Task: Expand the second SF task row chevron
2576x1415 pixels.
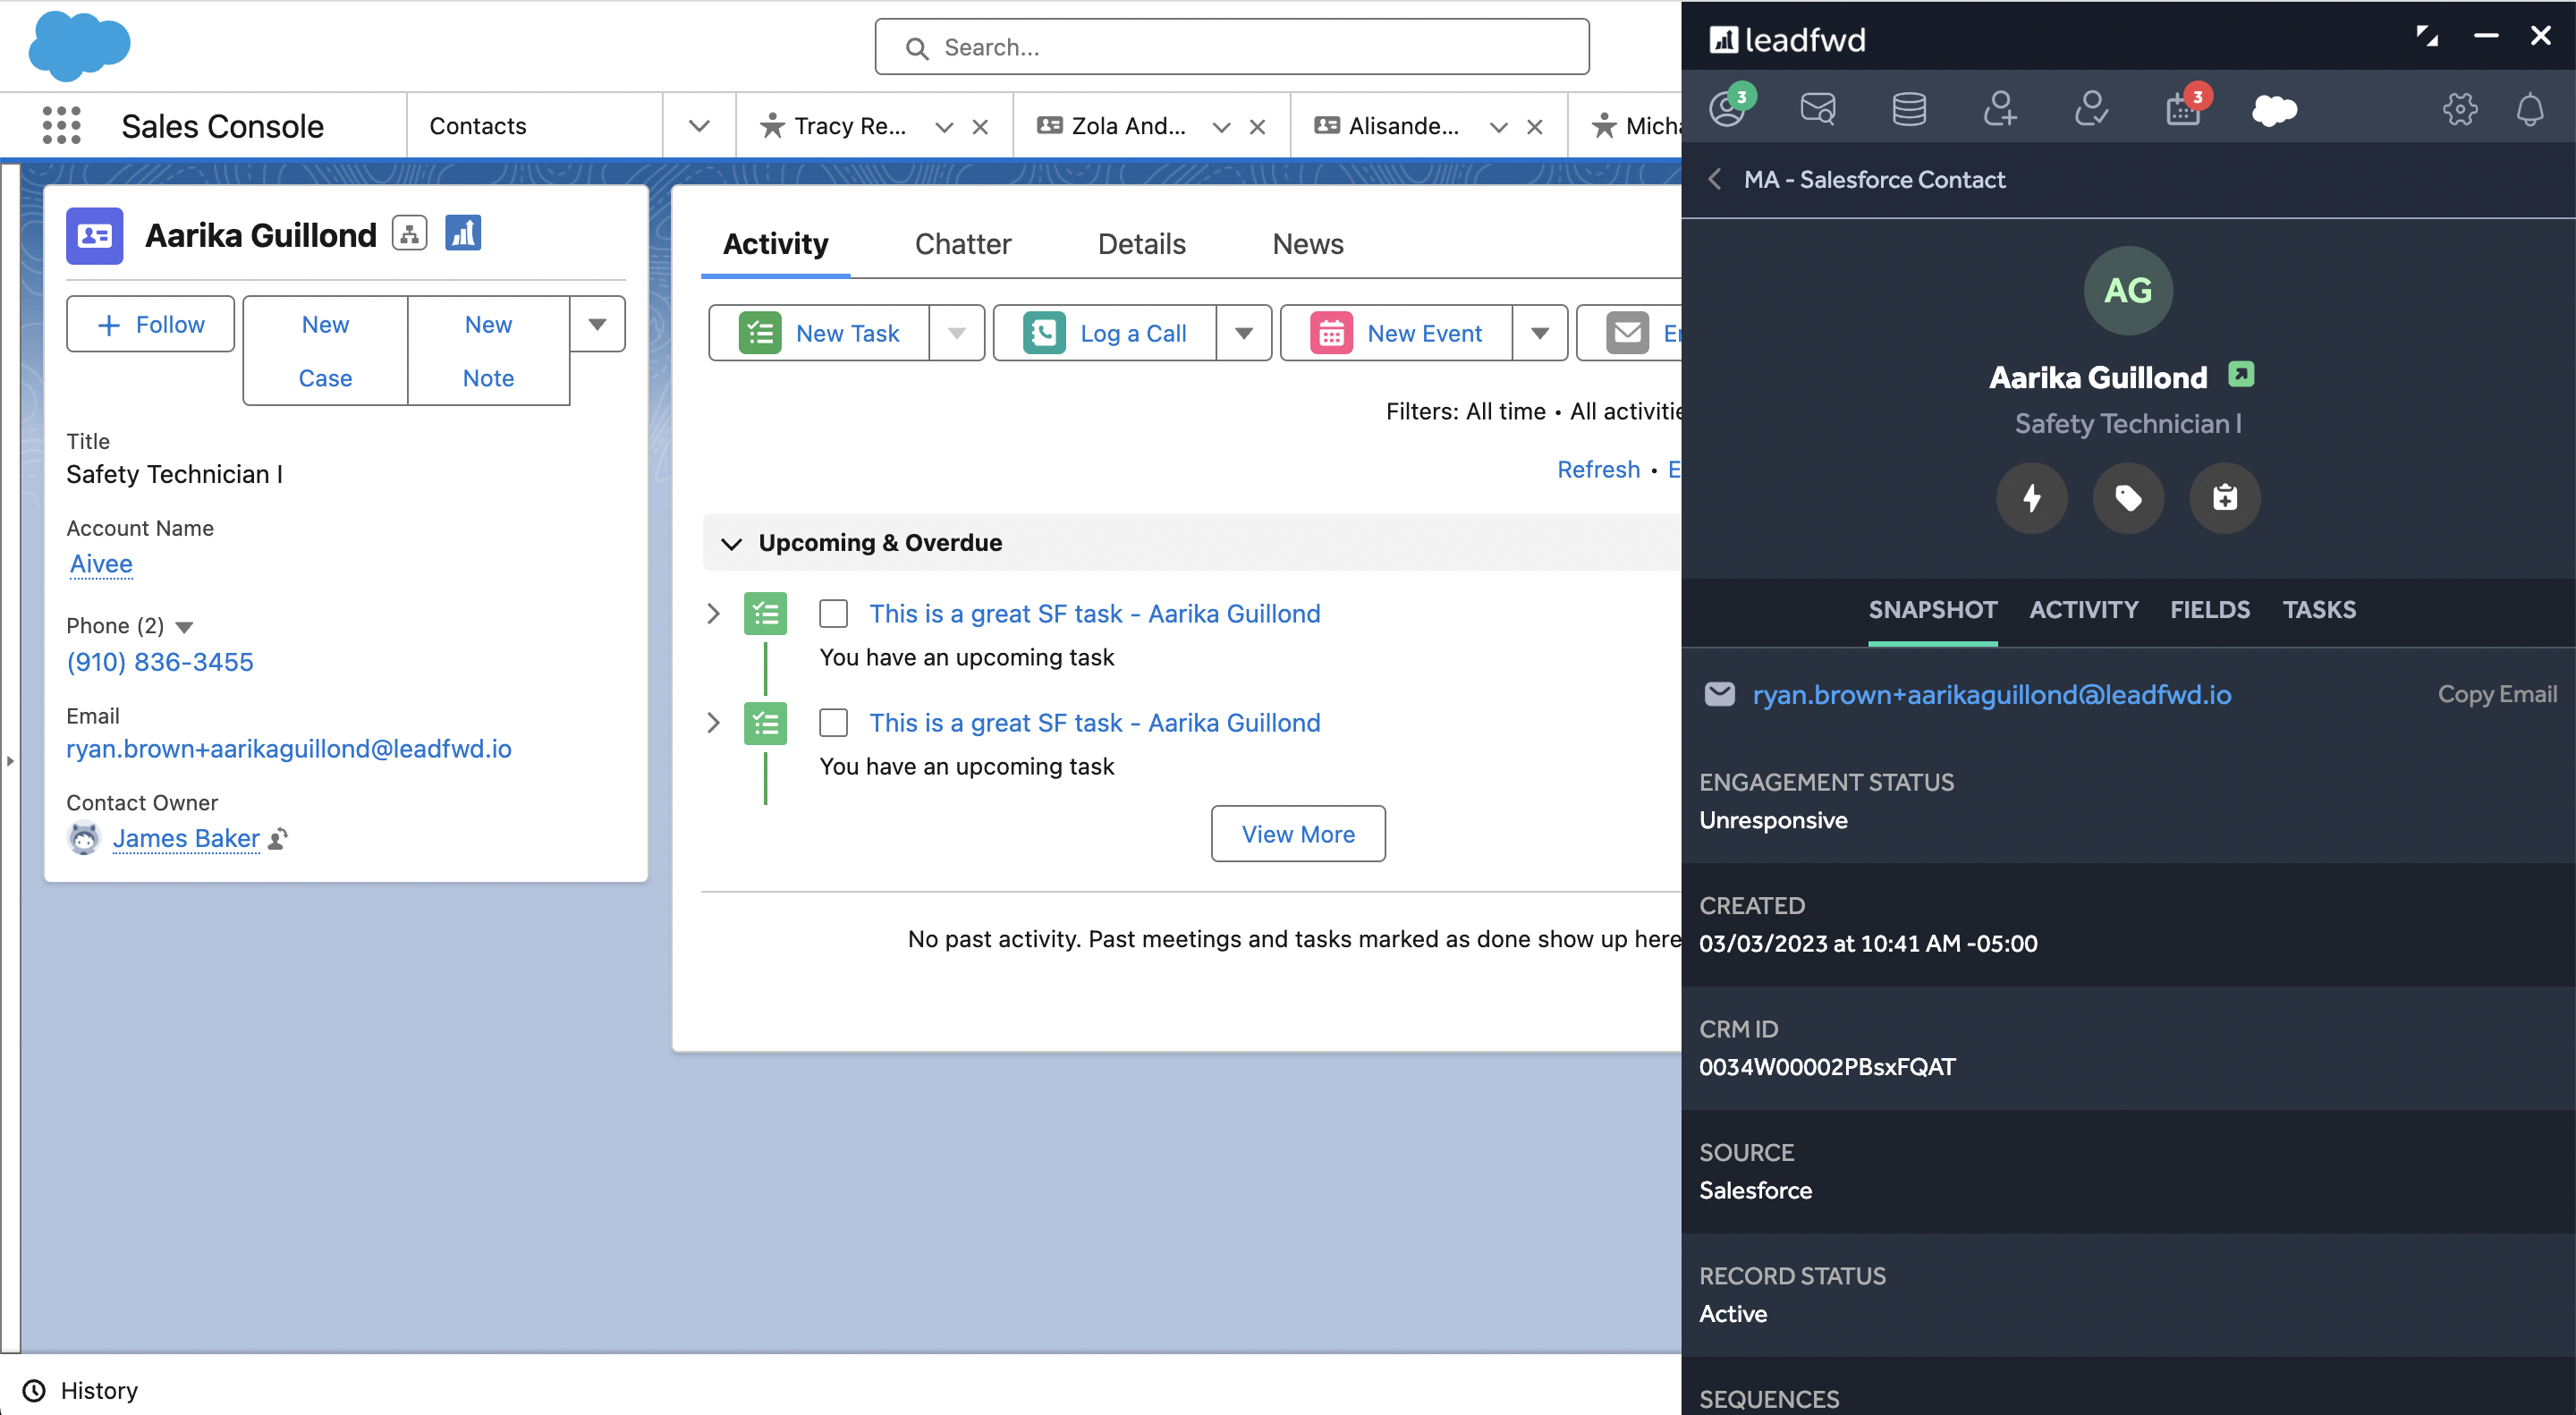Action: pyautogui.click(x=714, y=723)
